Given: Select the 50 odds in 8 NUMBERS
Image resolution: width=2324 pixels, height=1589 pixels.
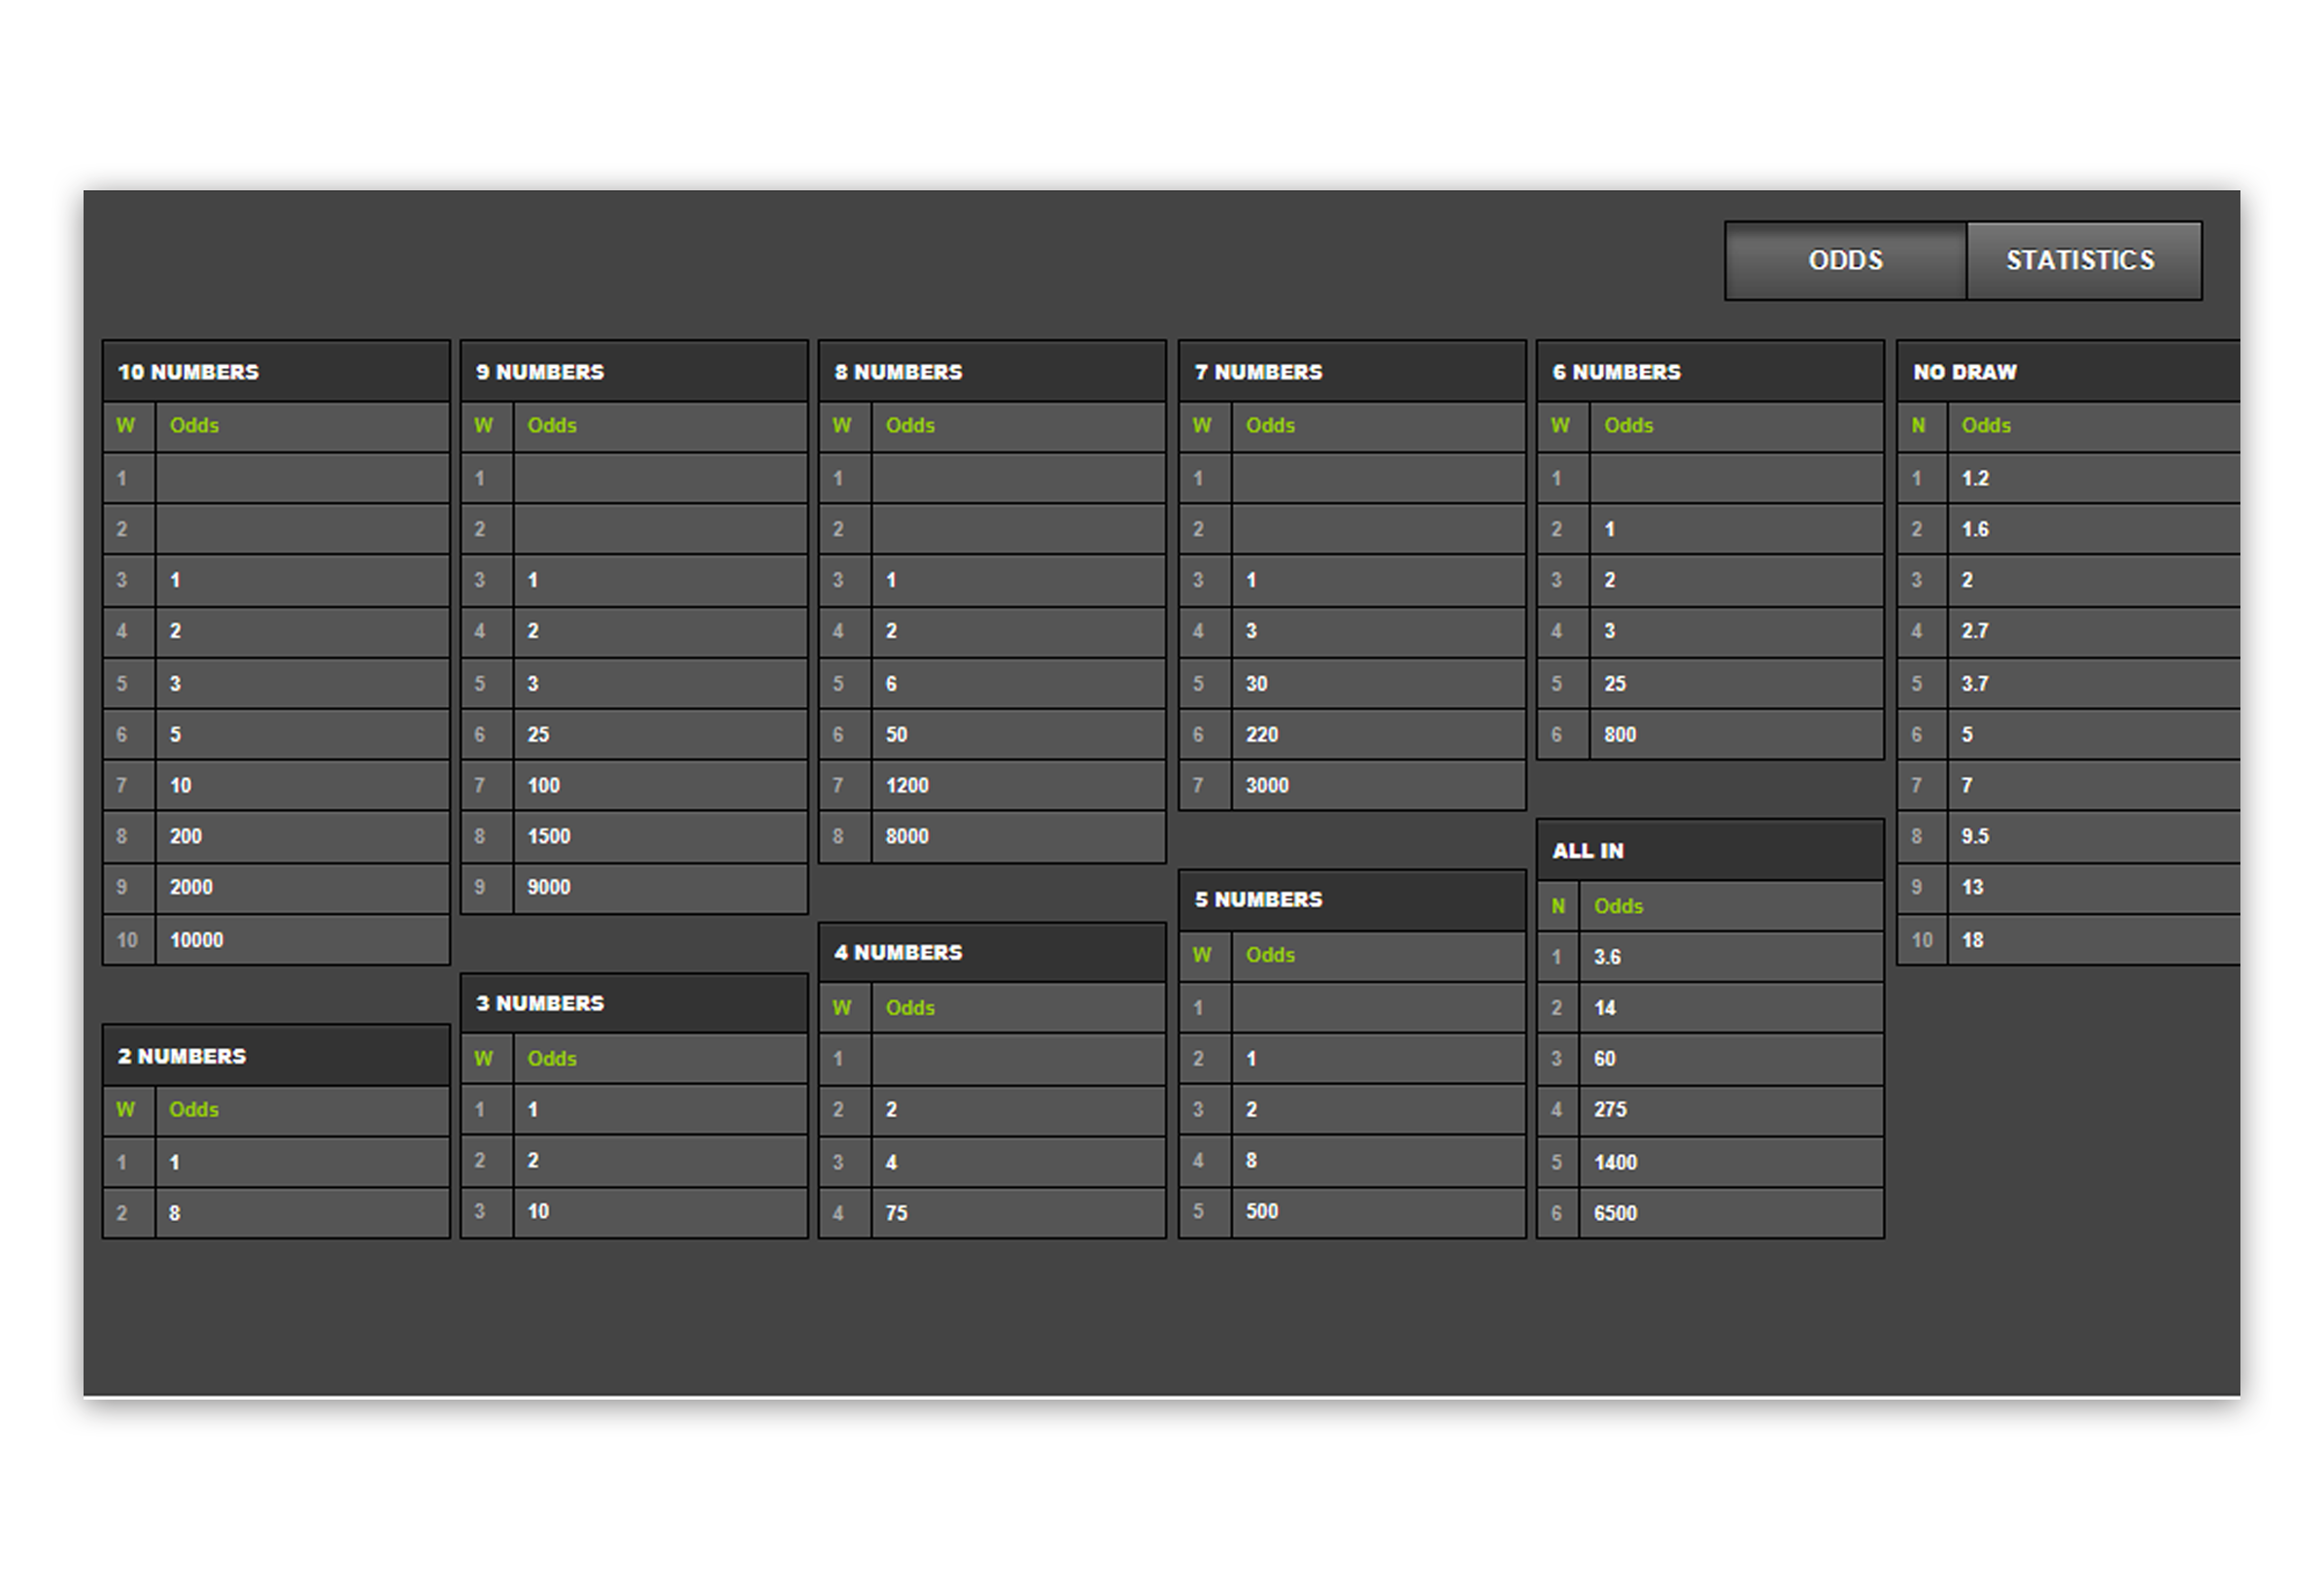Looking at the screenshot, I should (1018, 735).
